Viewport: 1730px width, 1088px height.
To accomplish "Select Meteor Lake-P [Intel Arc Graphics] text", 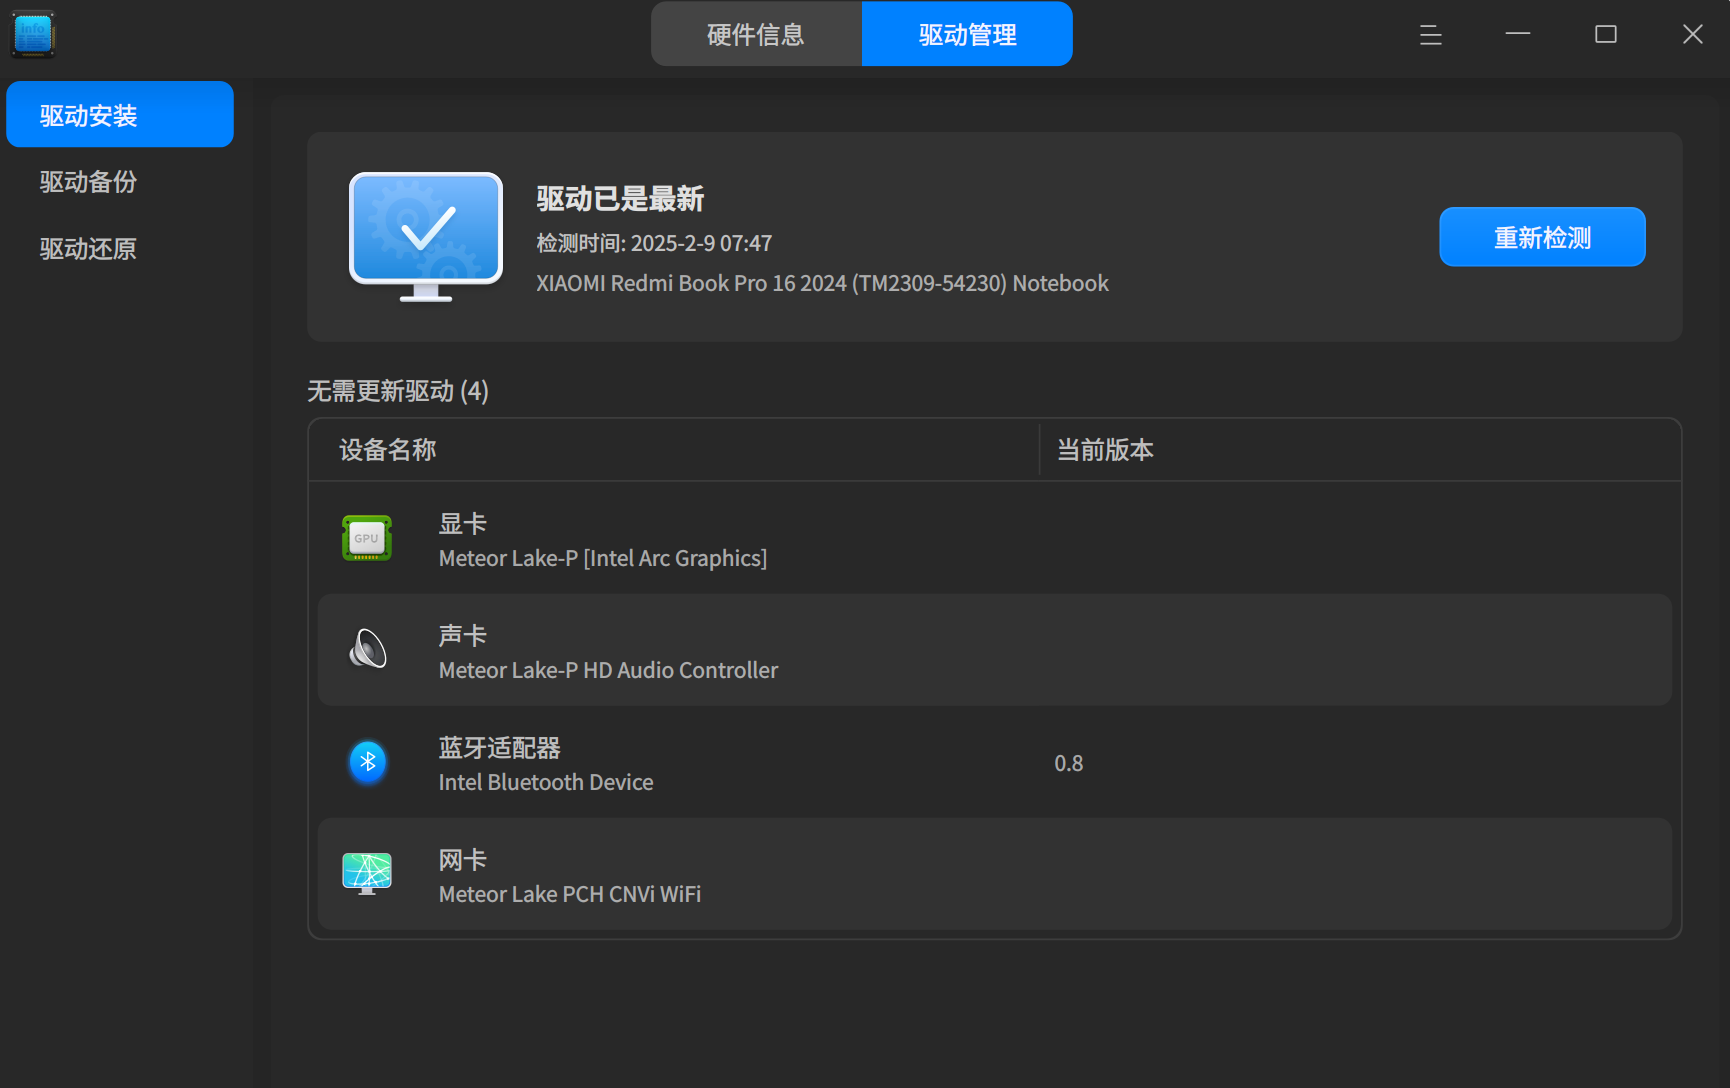I will pos(603,558).
